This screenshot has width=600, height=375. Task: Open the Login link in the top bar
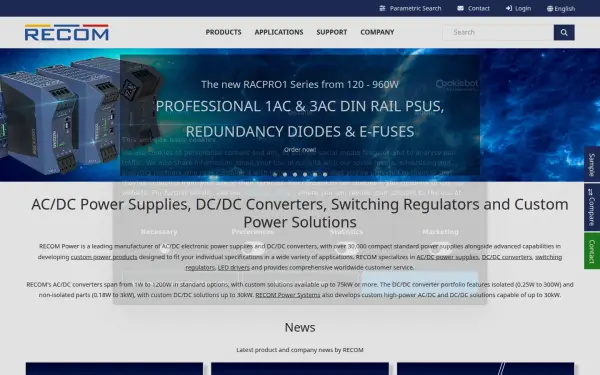point(518,8)
